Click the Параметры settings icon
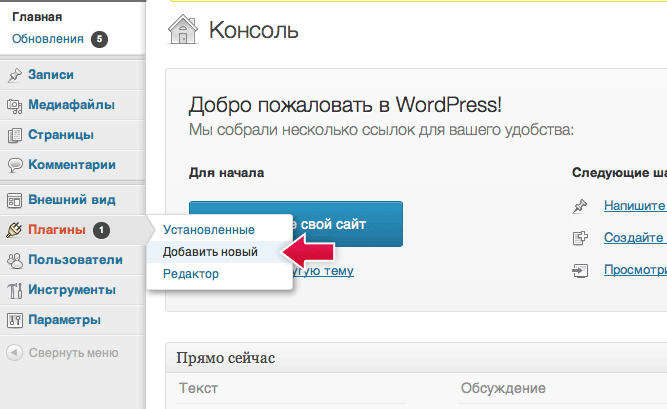Screen dimensions: 667x409 (x=15, y=320)
